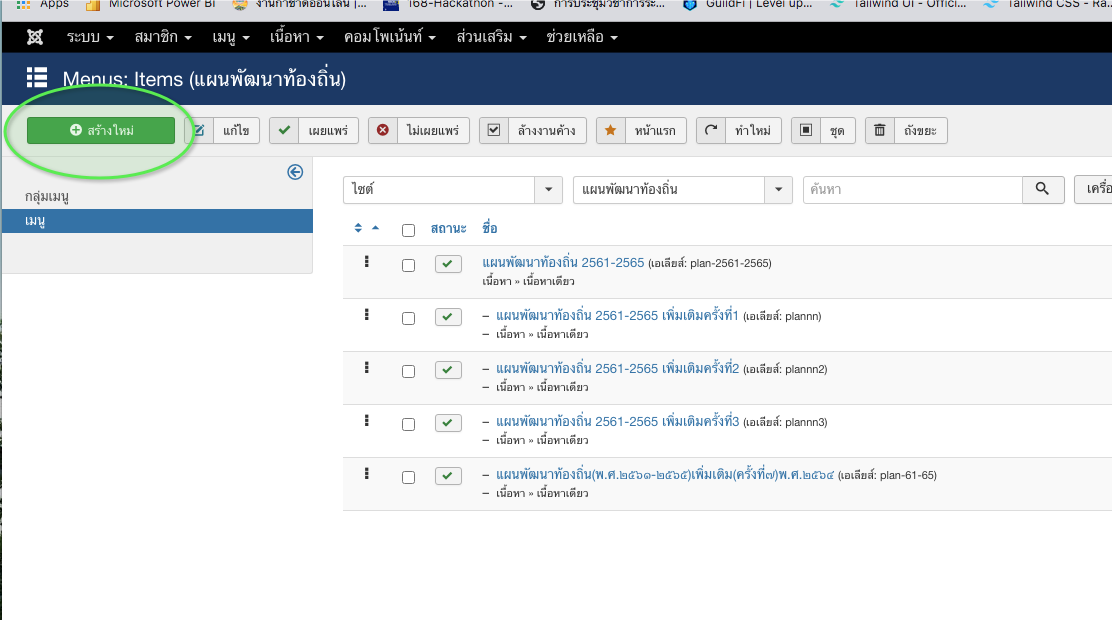
Task: Click the Joomla logo icon
Action: [x=35, y=38]
